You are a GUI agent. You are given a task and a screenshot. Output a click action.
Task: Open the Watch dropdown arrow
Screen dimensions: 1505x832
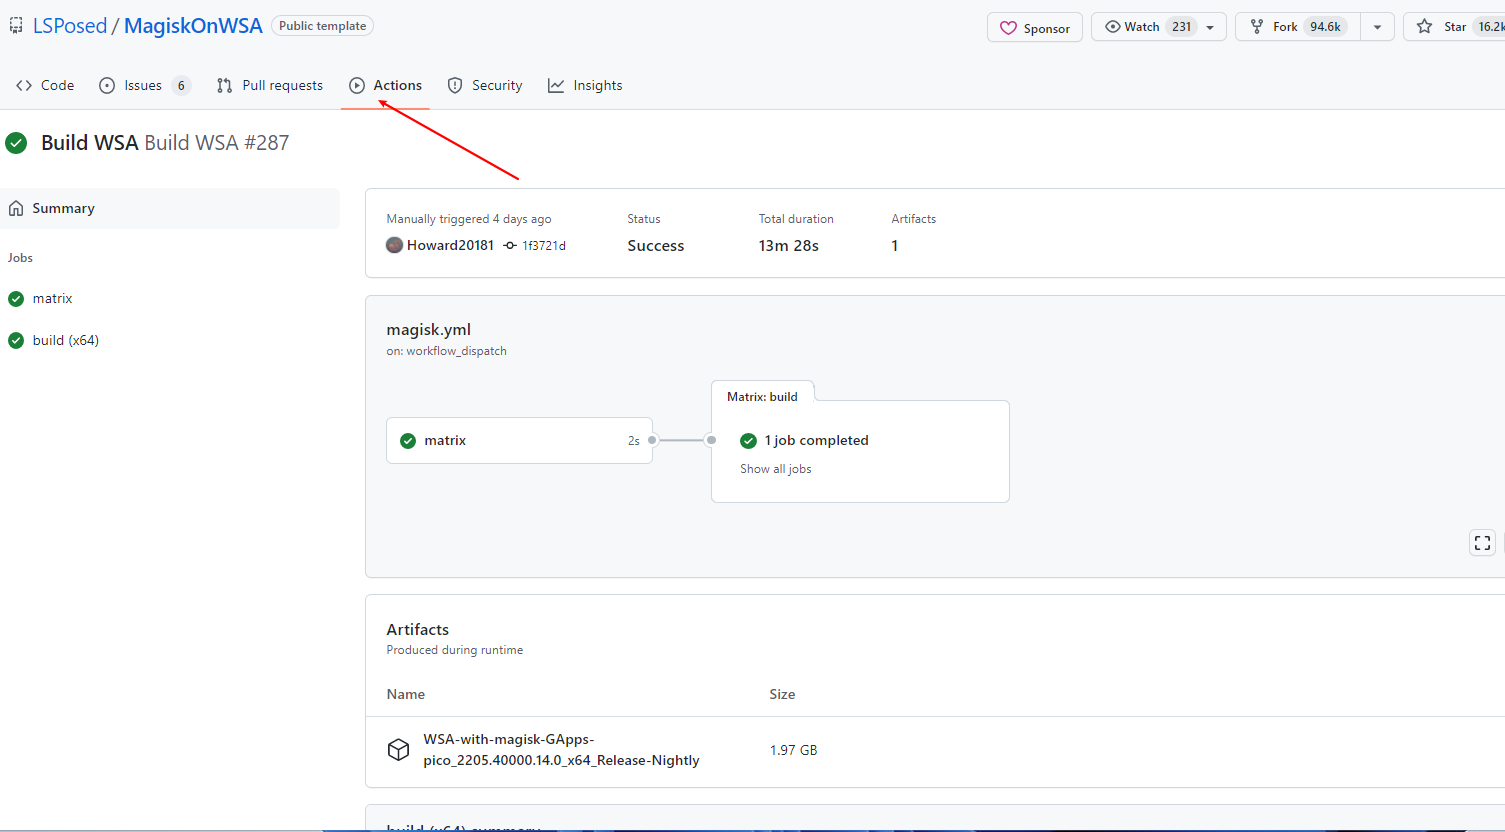(x=1210, y=27)
